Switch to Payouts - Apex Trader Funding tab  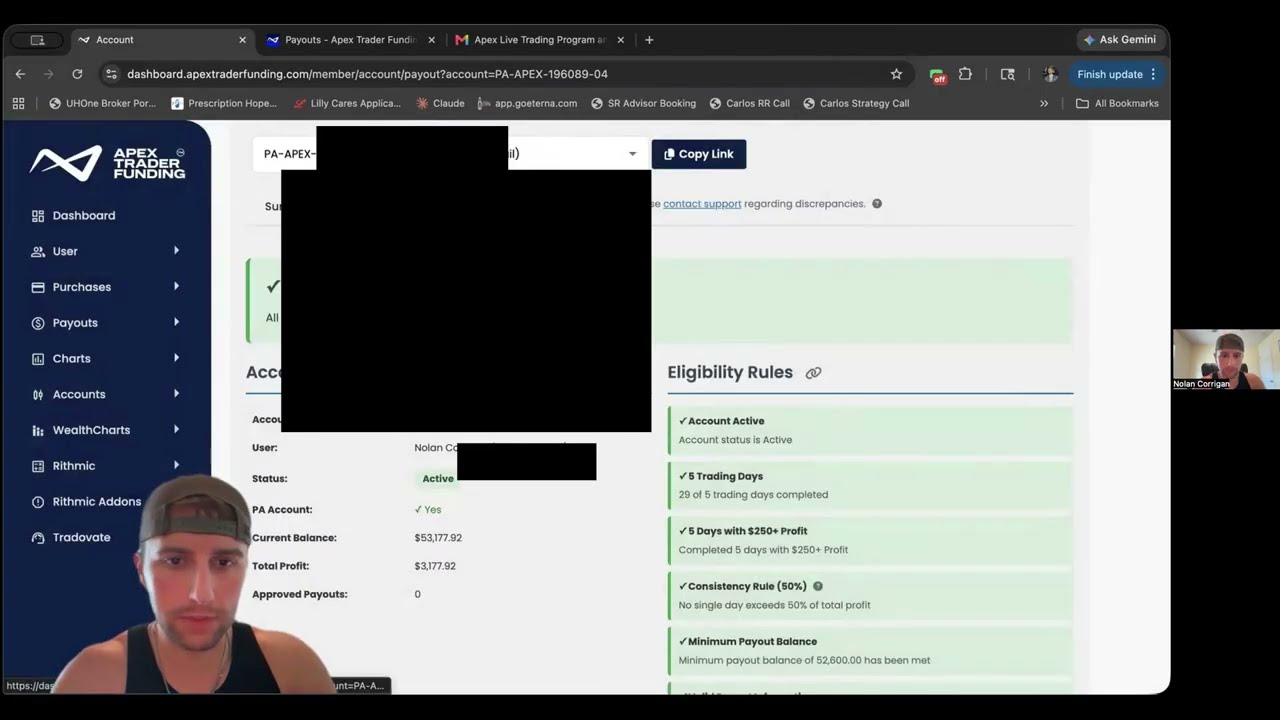tap(350, 40)
